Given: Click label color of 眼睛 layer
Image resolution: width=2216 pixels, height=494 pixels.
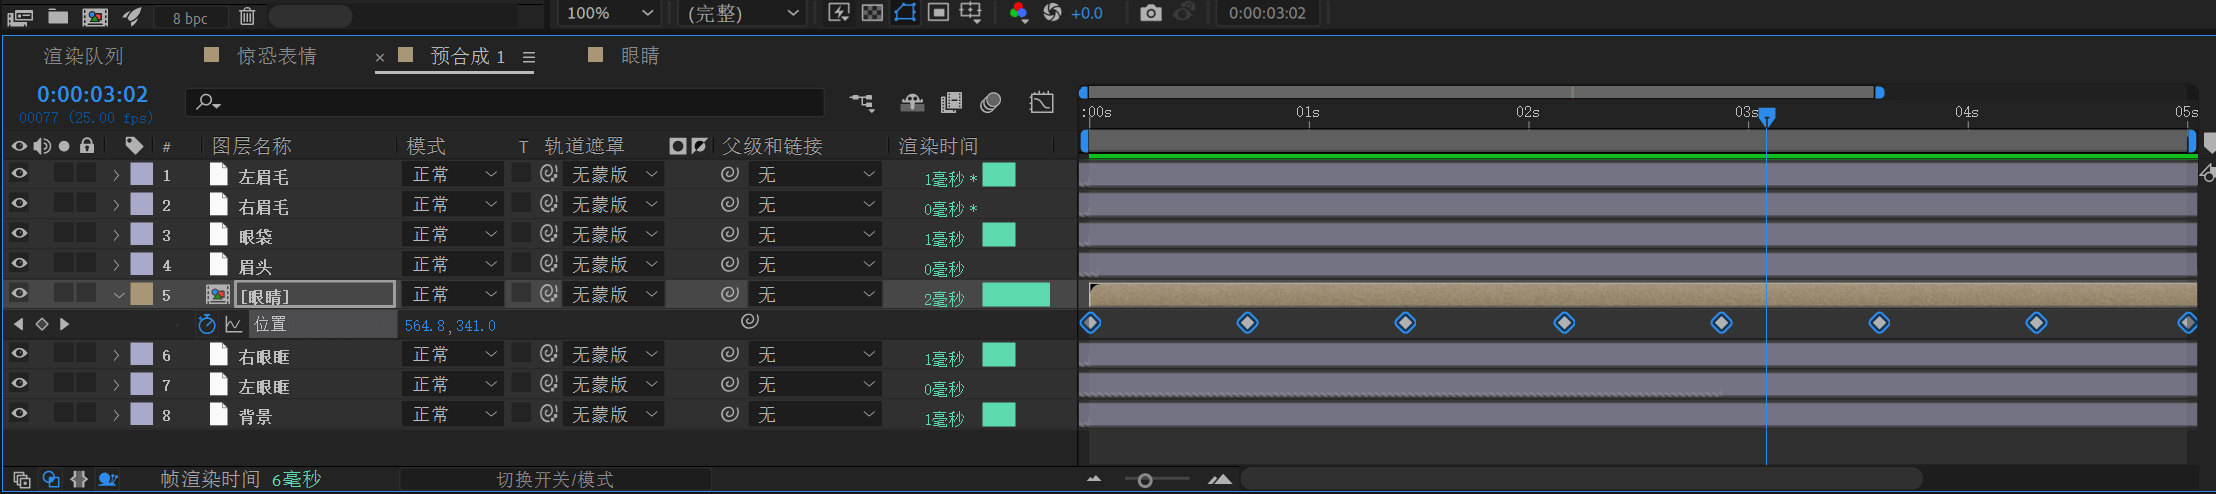Looking at the screenshot, I should click(142, 294).
